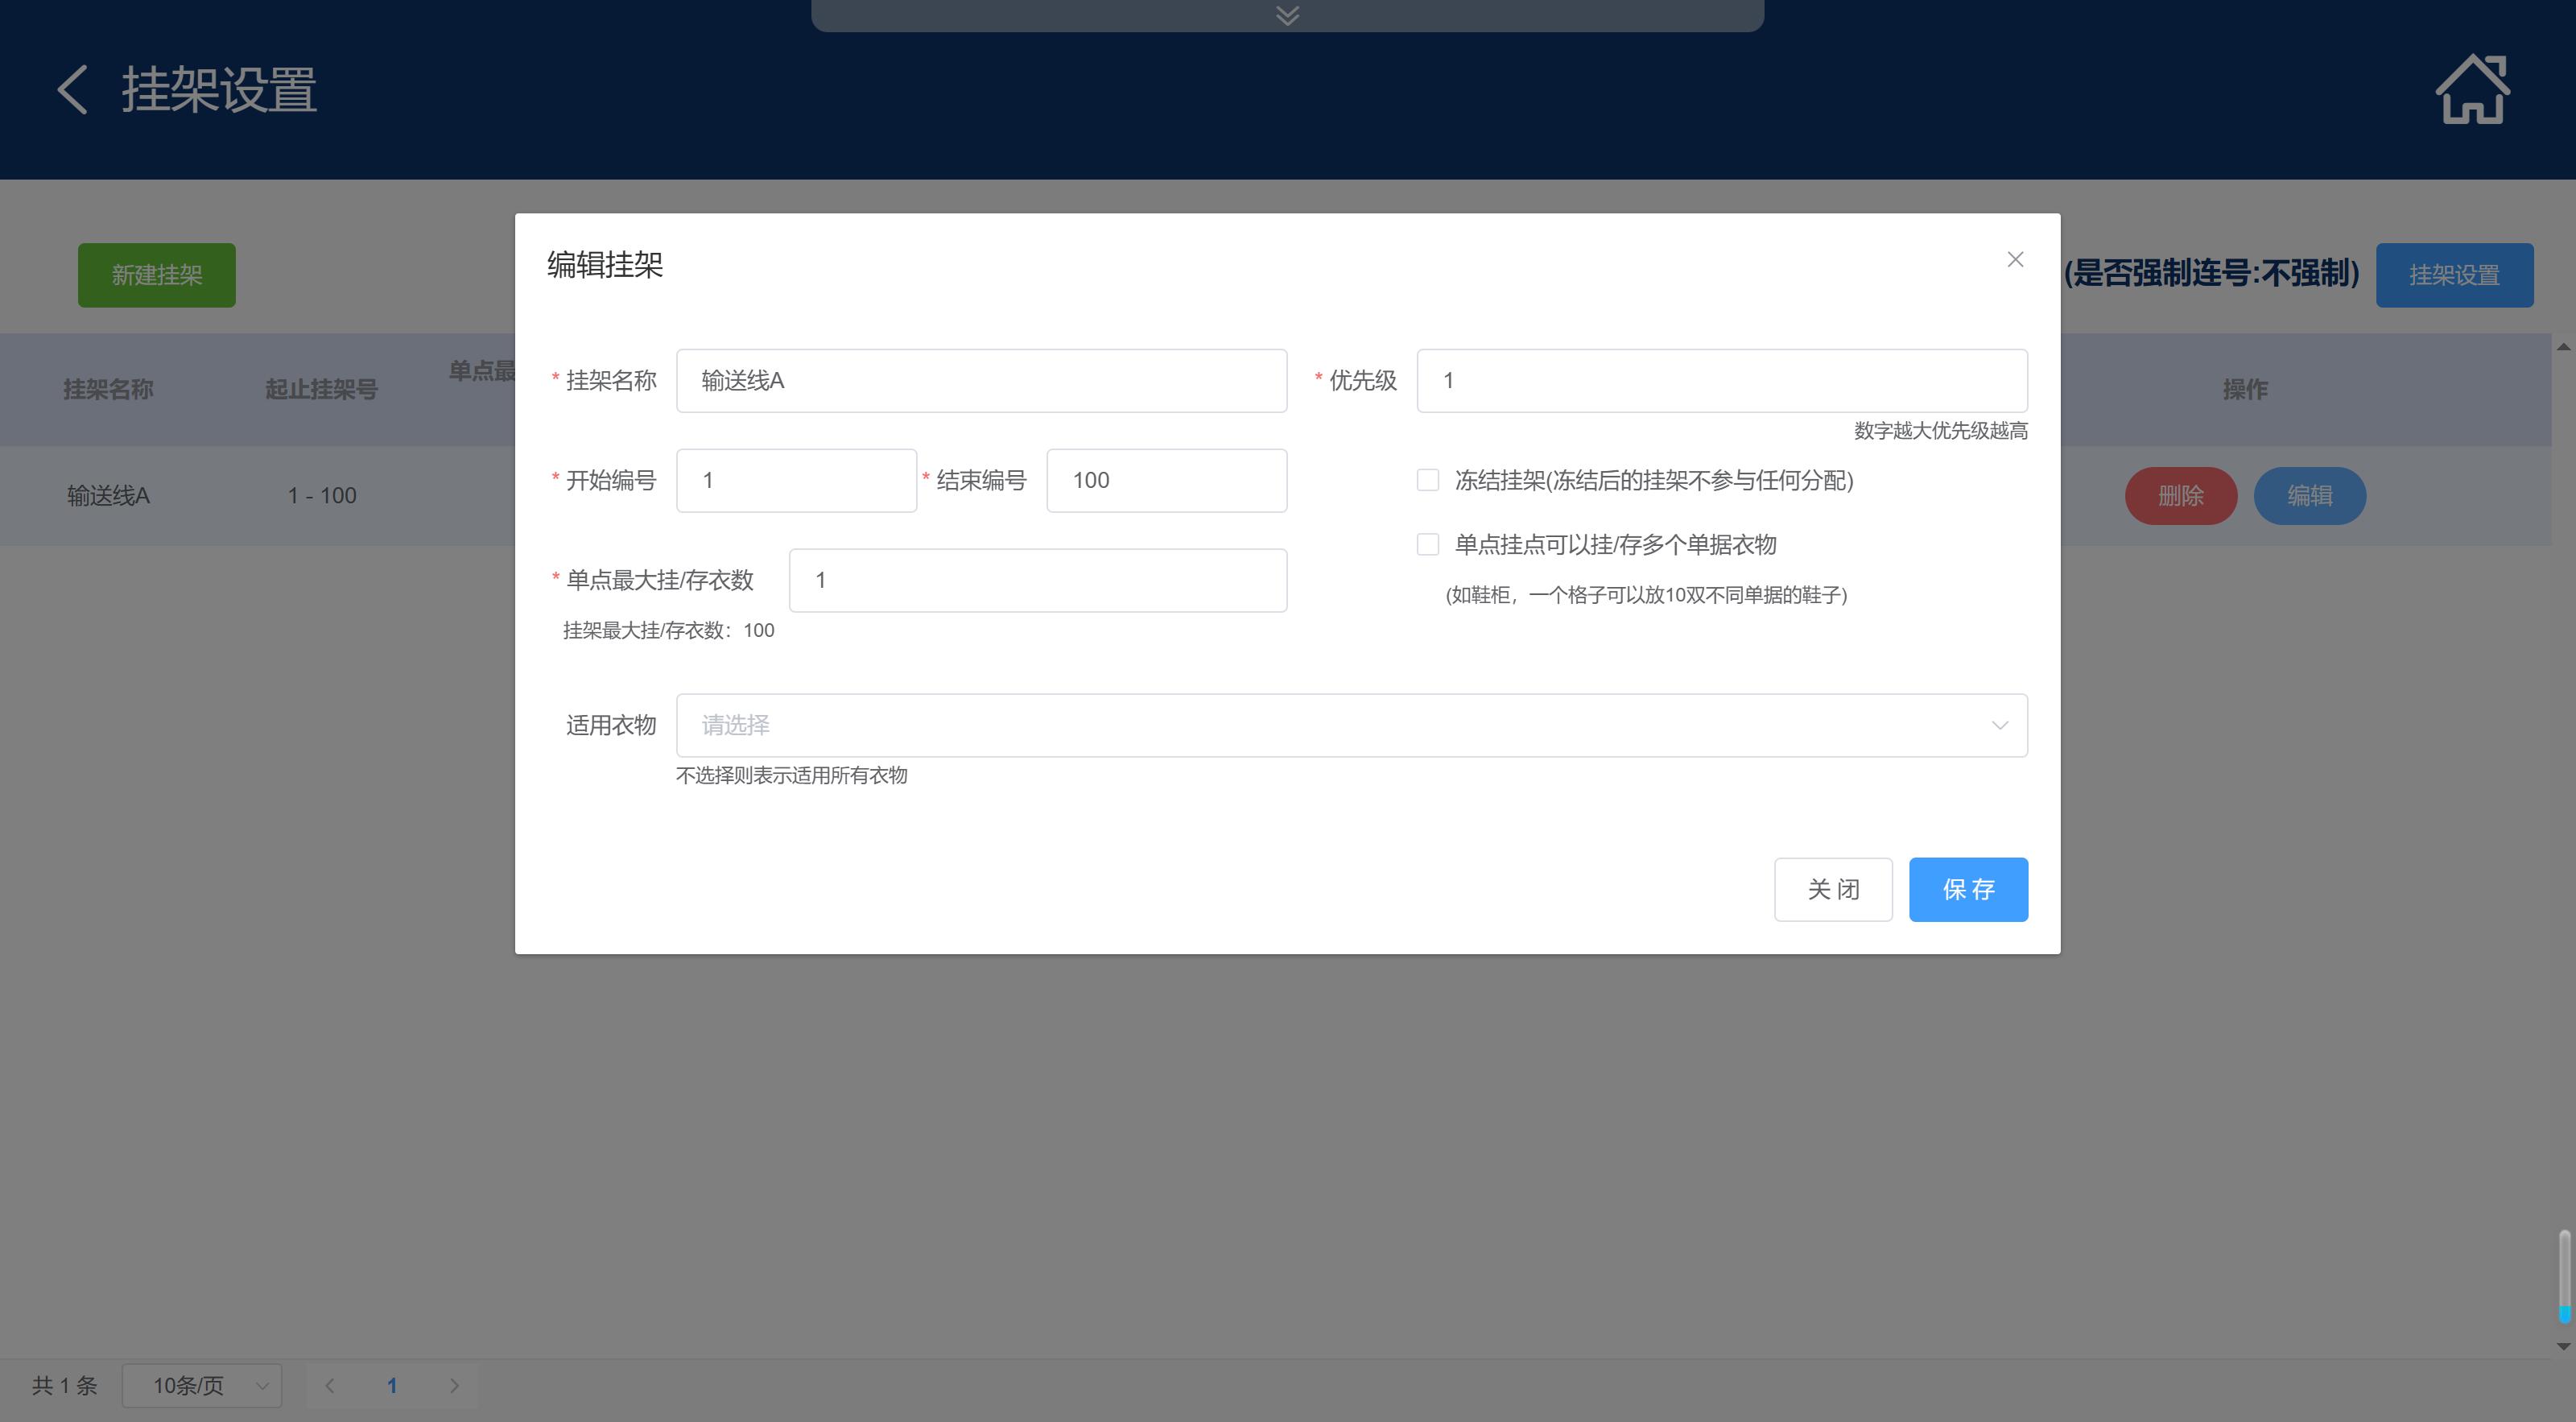Click the 优先级 input field
Screen dimensions: 2576x1422
(1721, 381)
